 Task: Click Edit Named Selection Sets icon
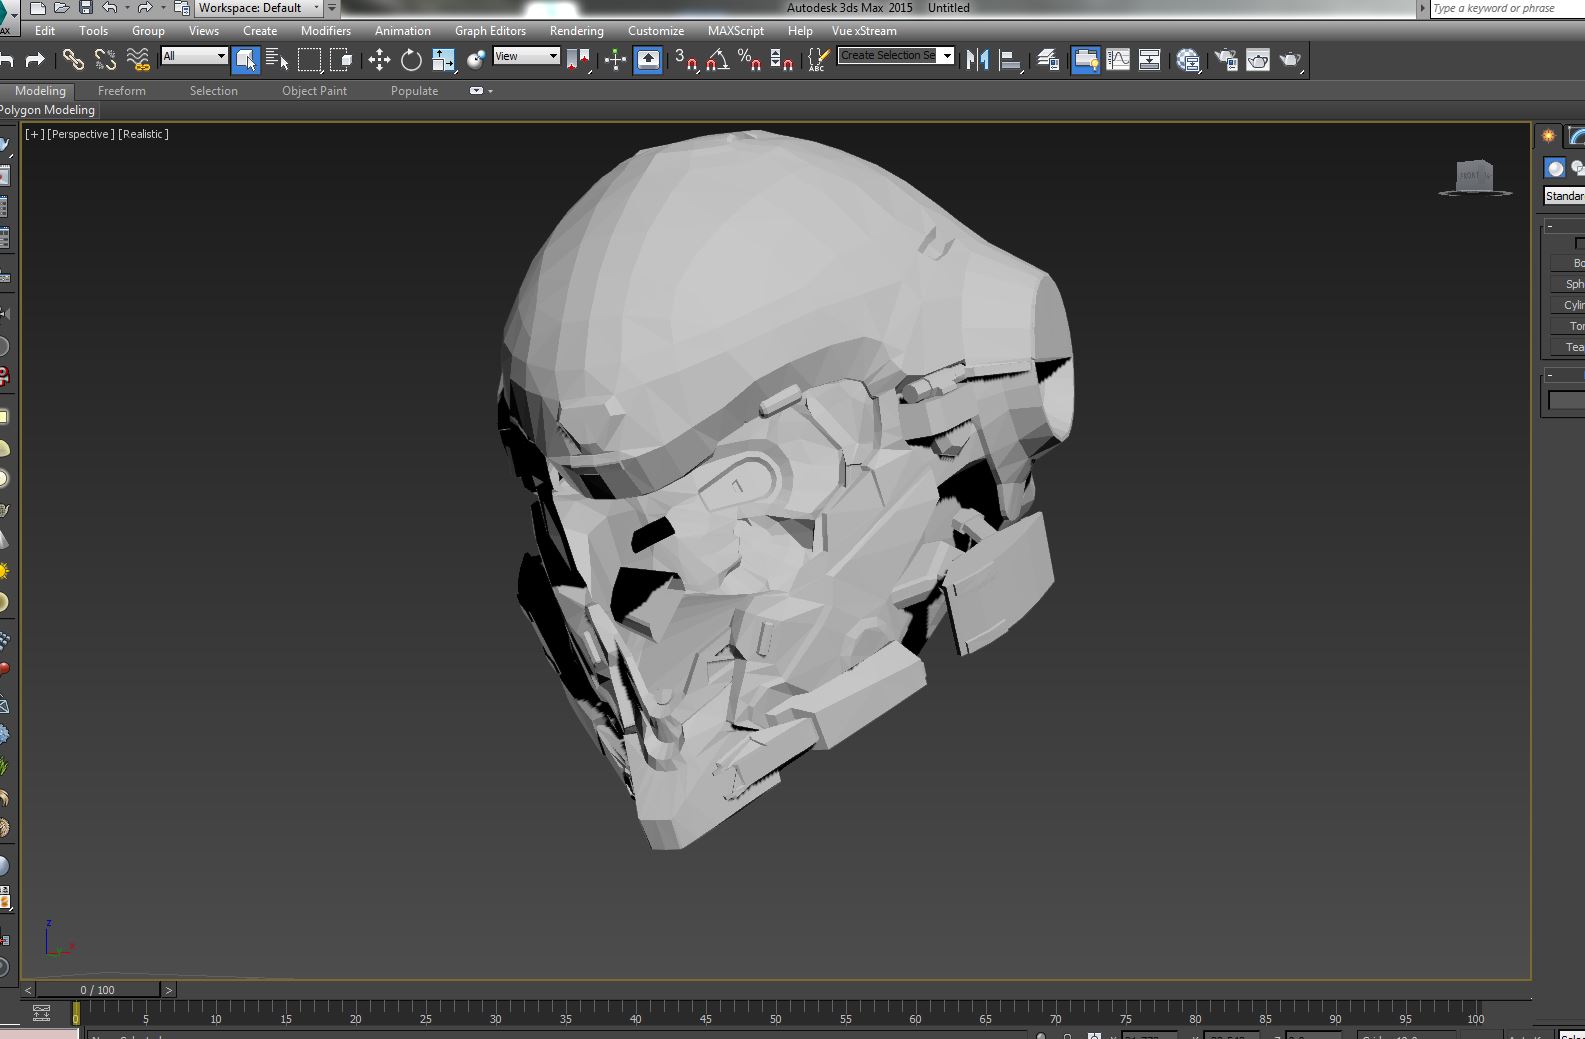pos(818,60)
